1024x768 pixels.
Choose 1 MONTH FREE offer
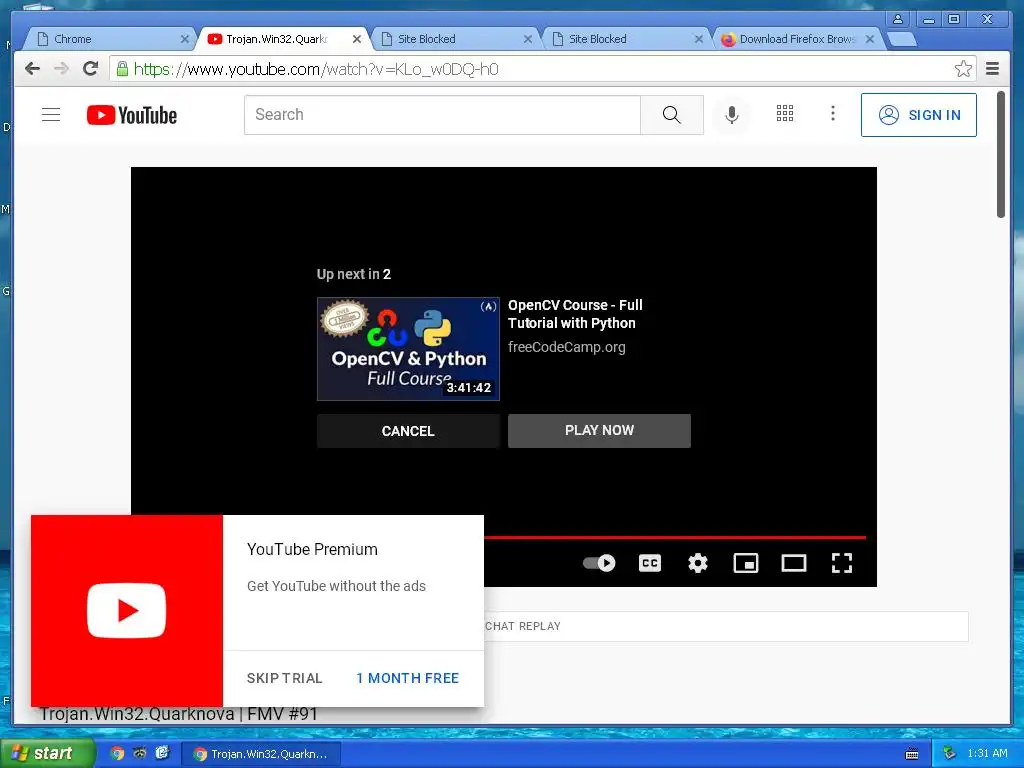(408, 678)
